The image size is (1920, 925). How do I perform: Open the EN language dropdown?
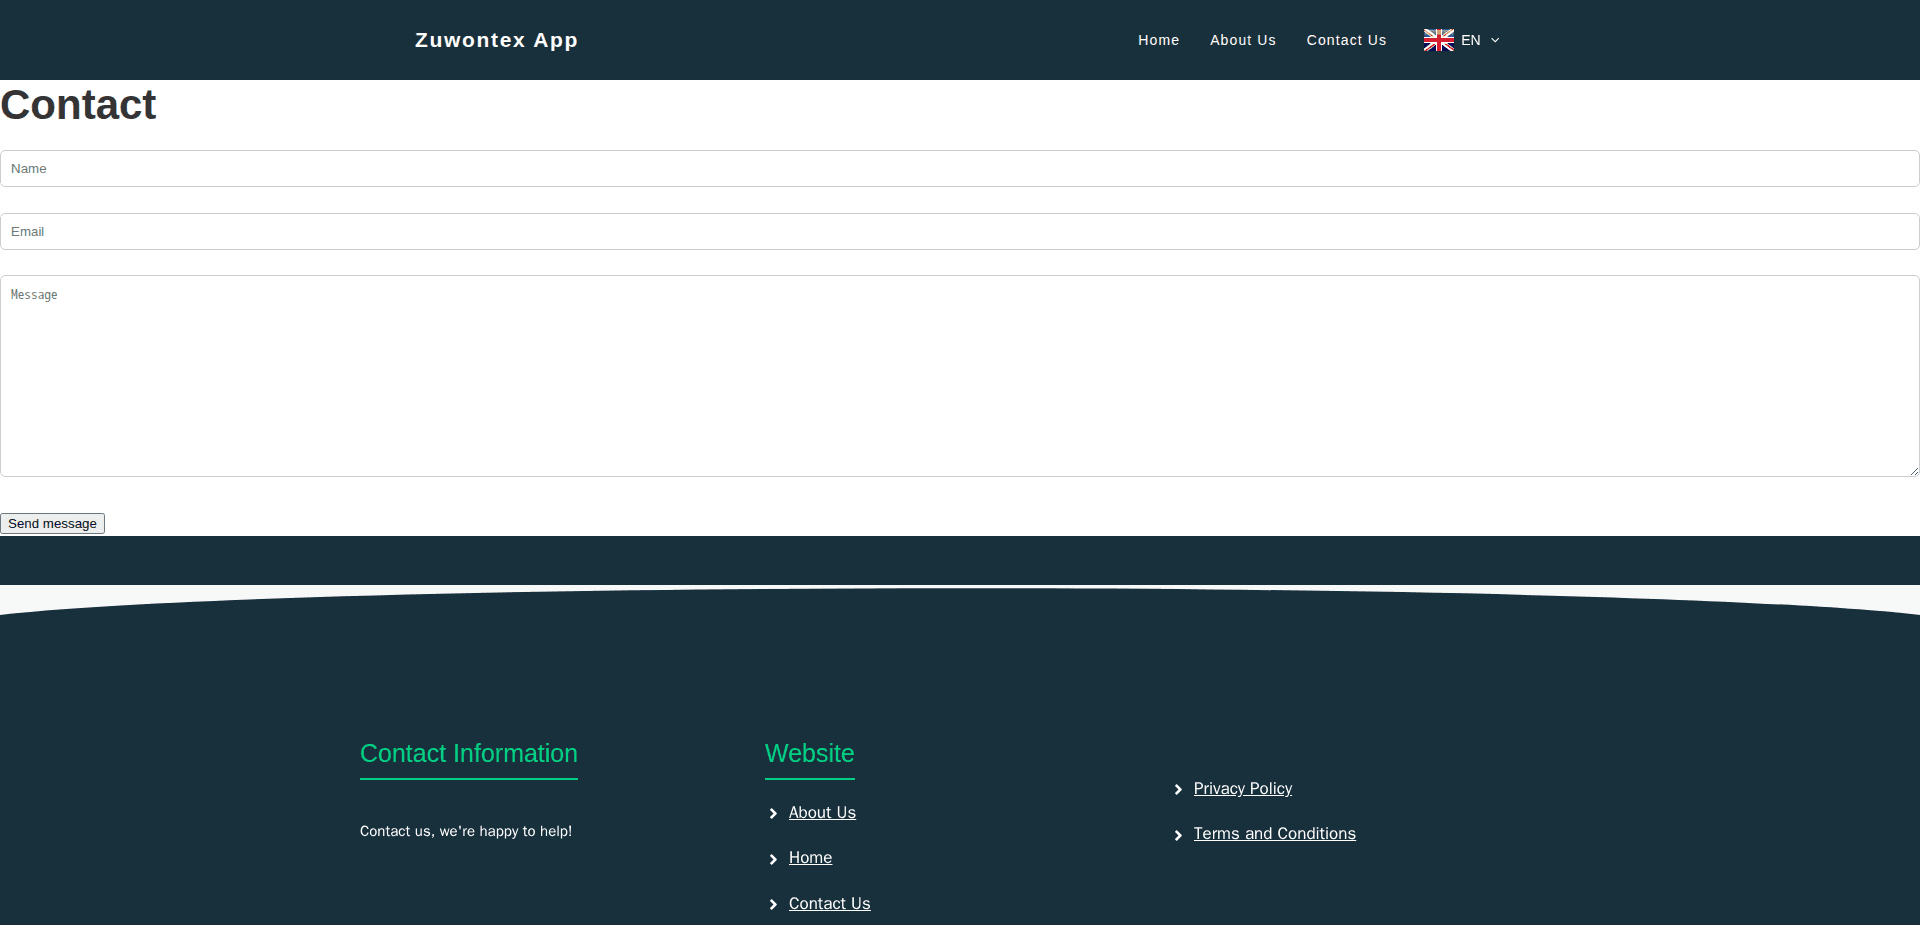coord(1470,40)
